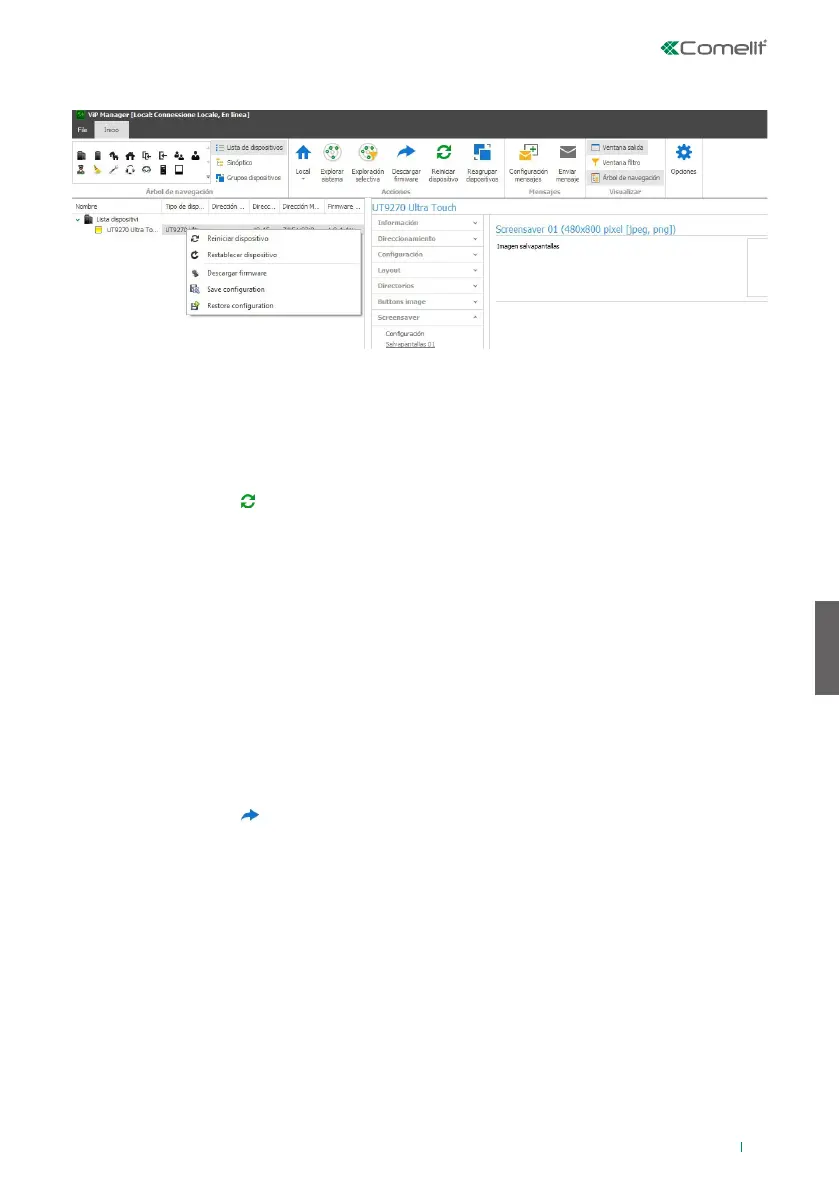The image size is (839, 1191).
Task: Open Salvapantallas 01 link under Screensaver
Action: [x=410, y=345]
